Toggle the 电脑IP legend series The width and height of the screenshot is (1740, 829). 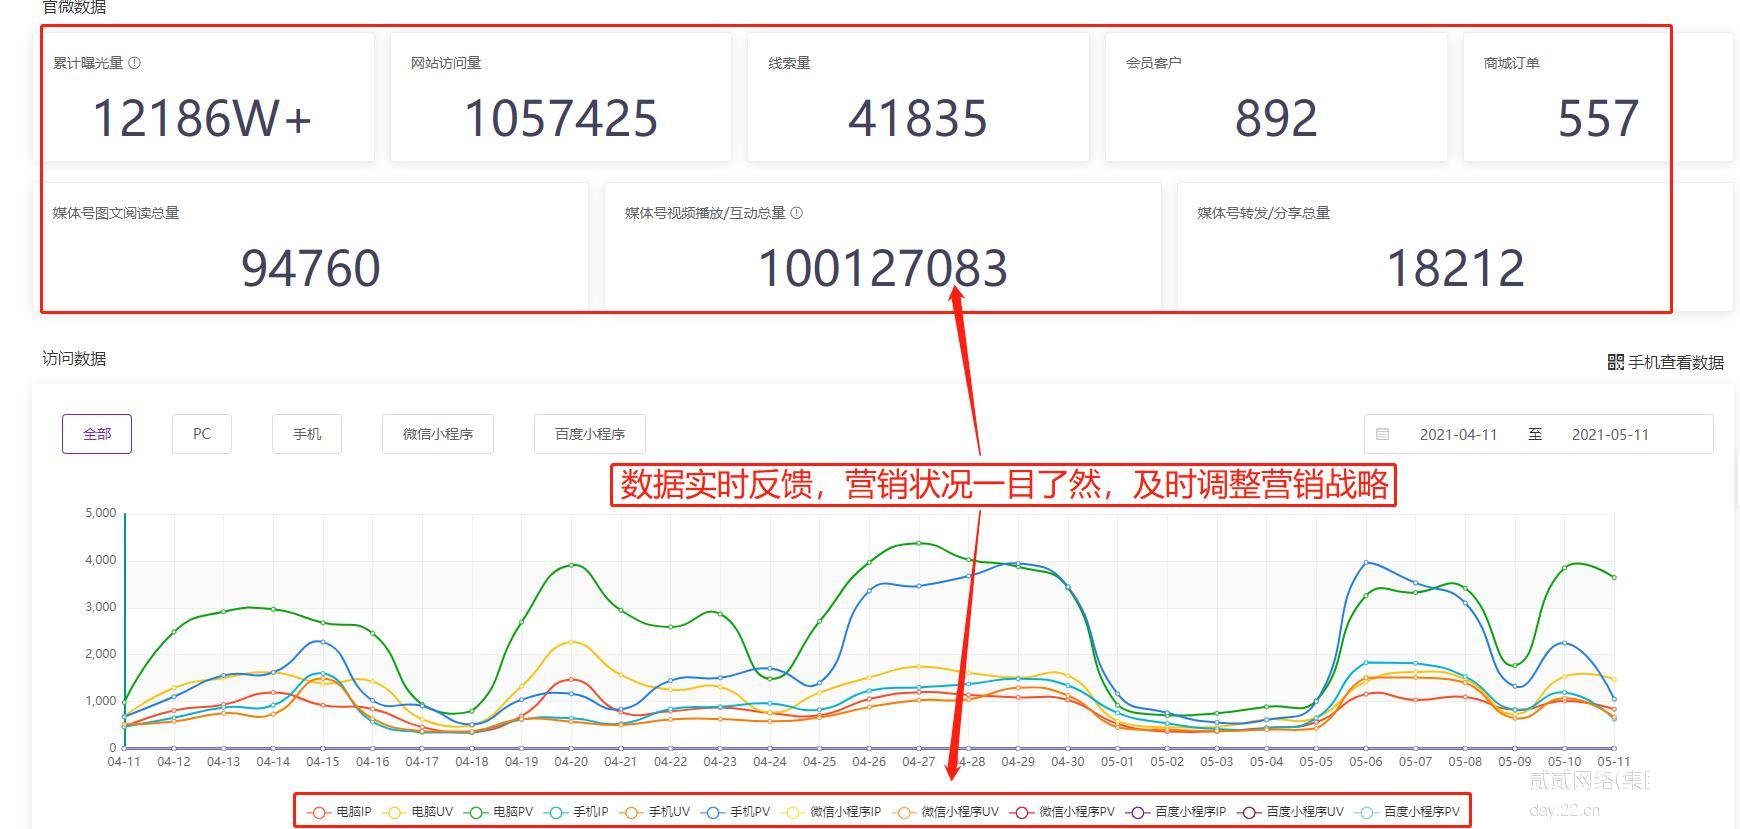click(x=341, y=812)
